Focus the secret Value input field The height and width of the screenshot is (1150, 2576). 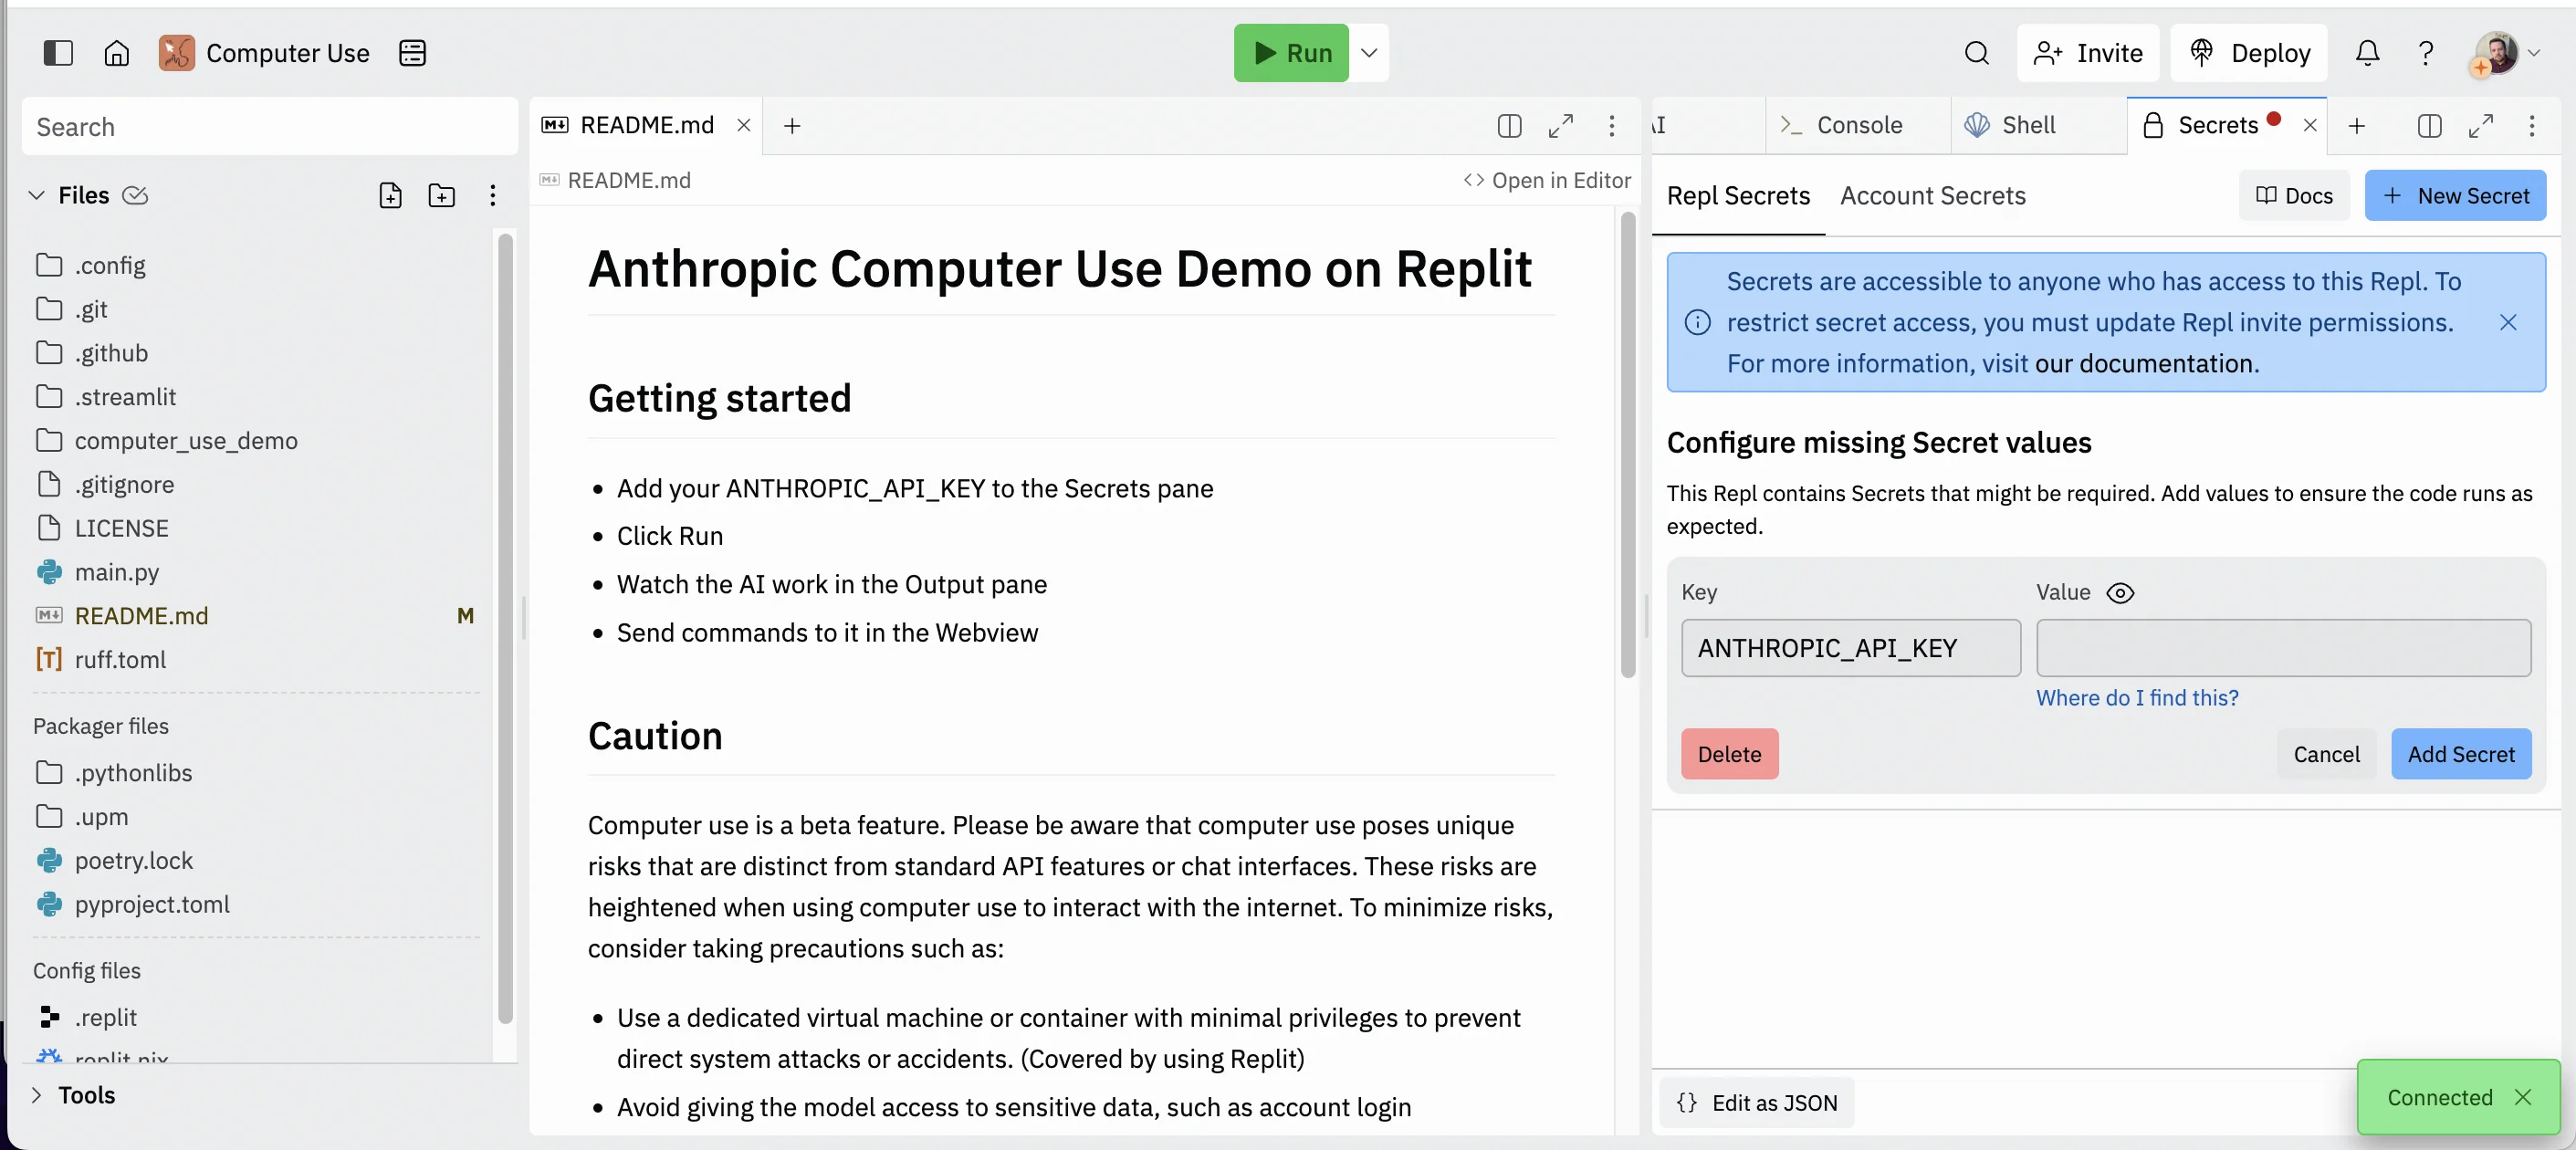[x=2283, y=648]
